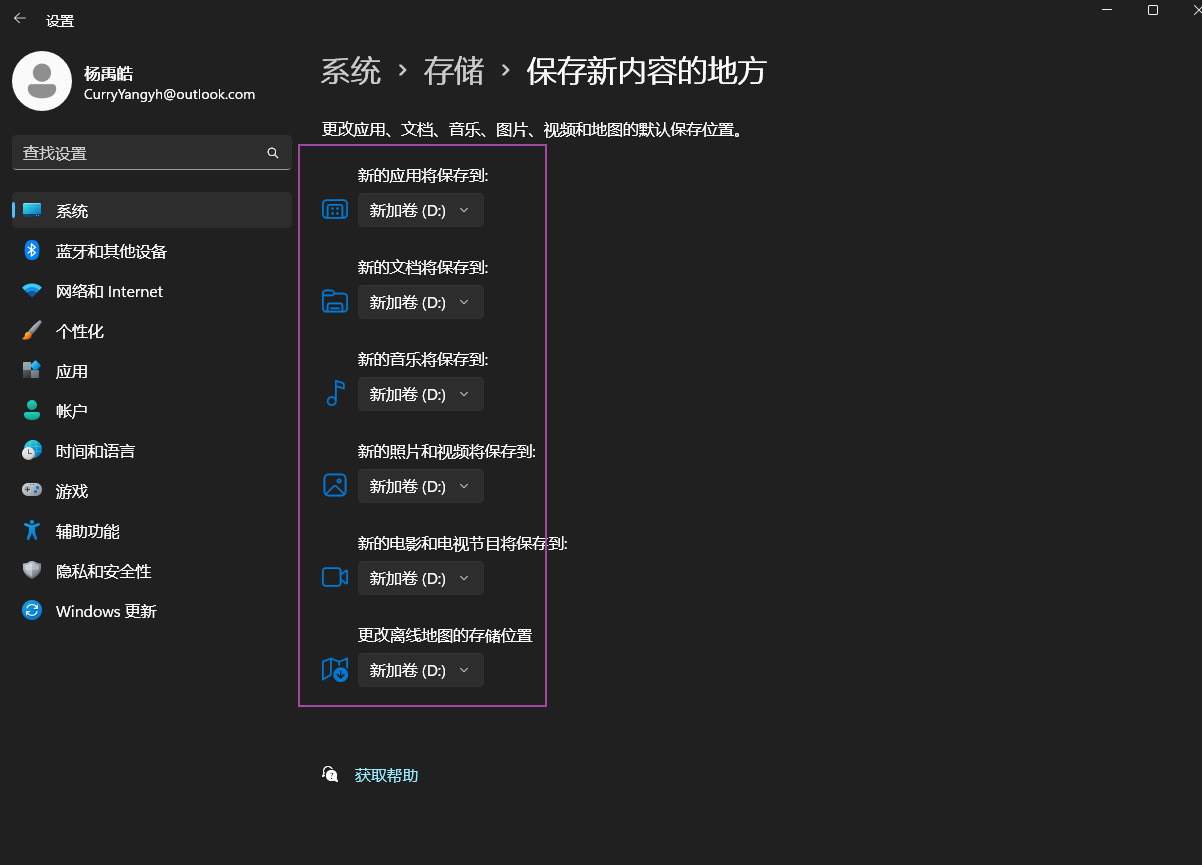
Task: Open drive dropdown for 新的电影和电视节目将保存到
Action: point(421,578)
